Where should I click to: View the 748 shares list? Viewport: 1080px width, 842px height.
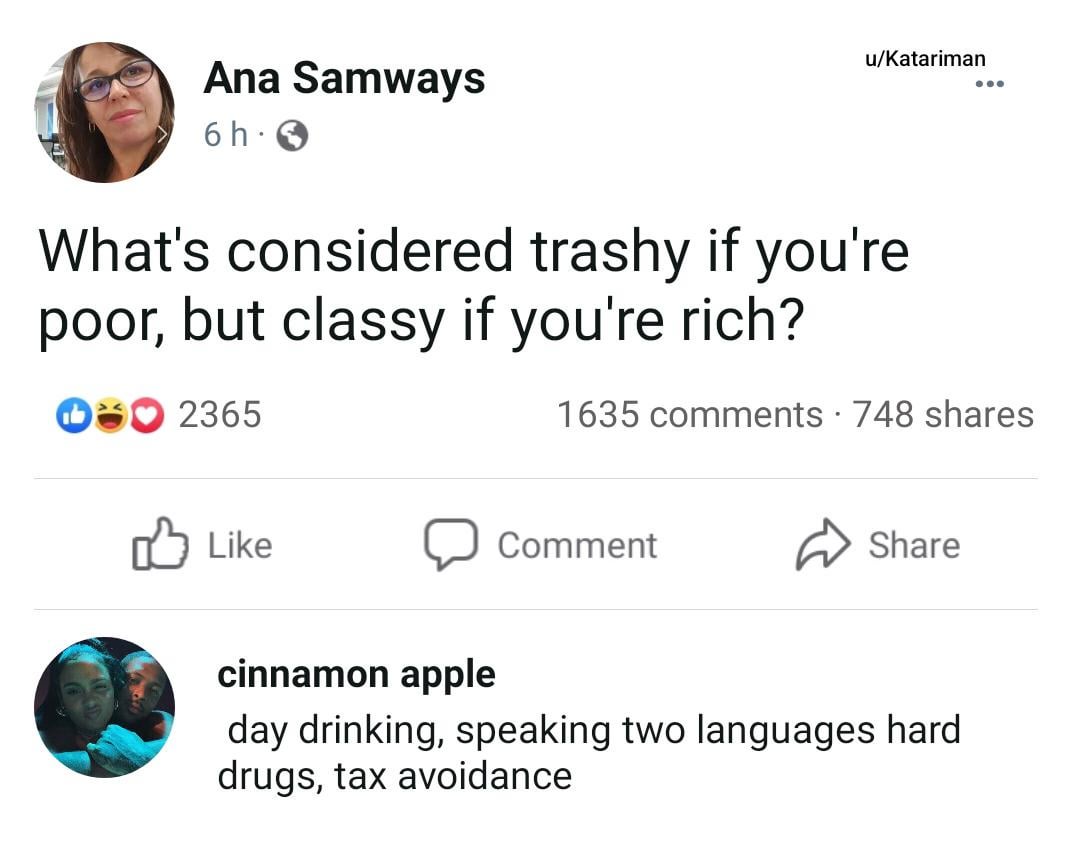click(943, 414)
